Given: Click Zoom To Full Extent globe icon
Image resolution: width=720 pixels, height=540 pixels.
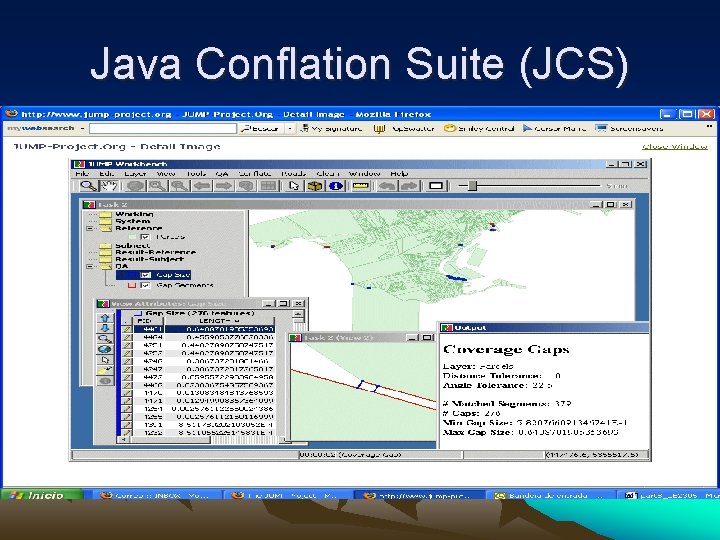Looking at the screenshot, I should [x=135, y=186].
